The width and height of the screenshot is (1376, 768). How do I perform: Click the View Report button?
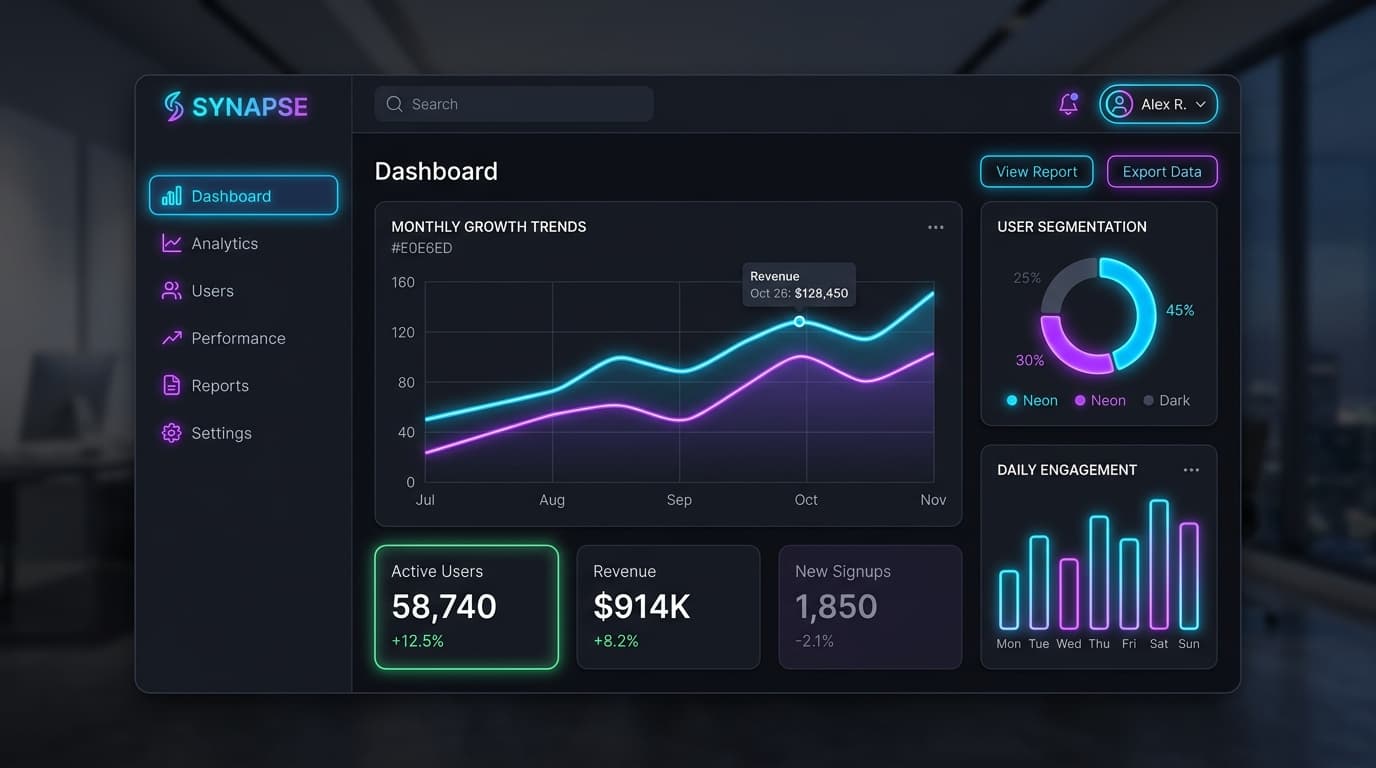click(1036, 171)
